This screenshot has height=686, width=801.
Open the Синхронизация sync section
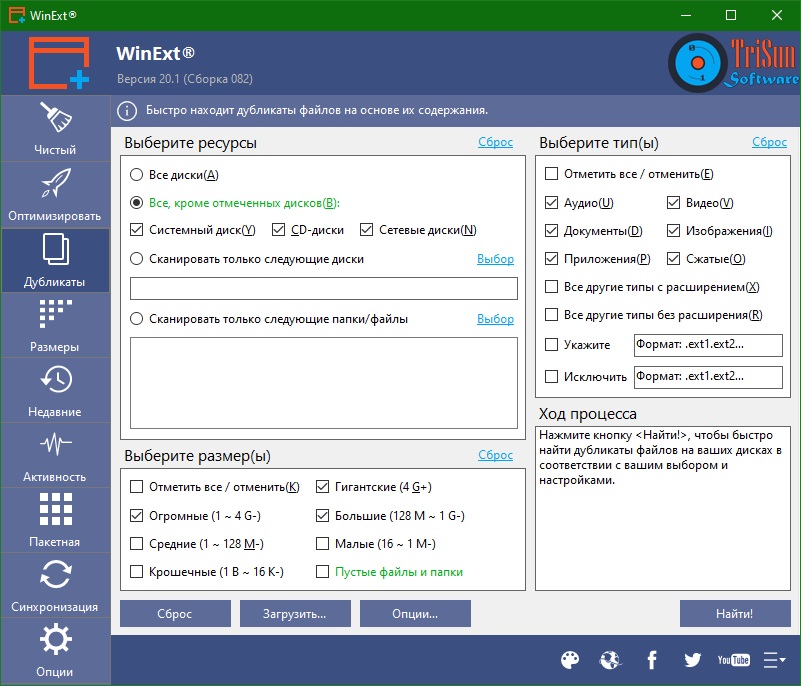(55, 585)
